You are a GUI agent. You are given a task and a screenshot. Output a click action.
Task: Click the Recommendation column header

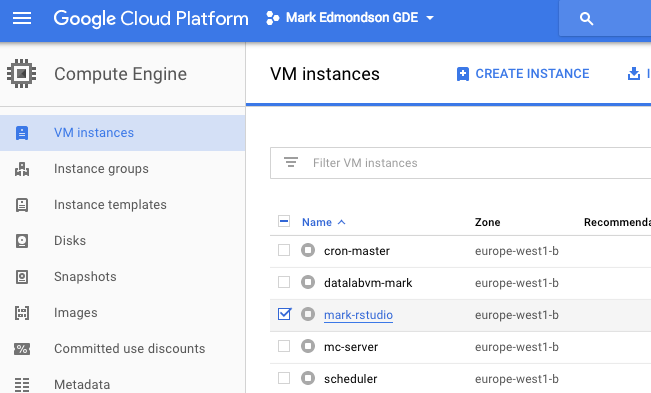(x=617, y=222)
